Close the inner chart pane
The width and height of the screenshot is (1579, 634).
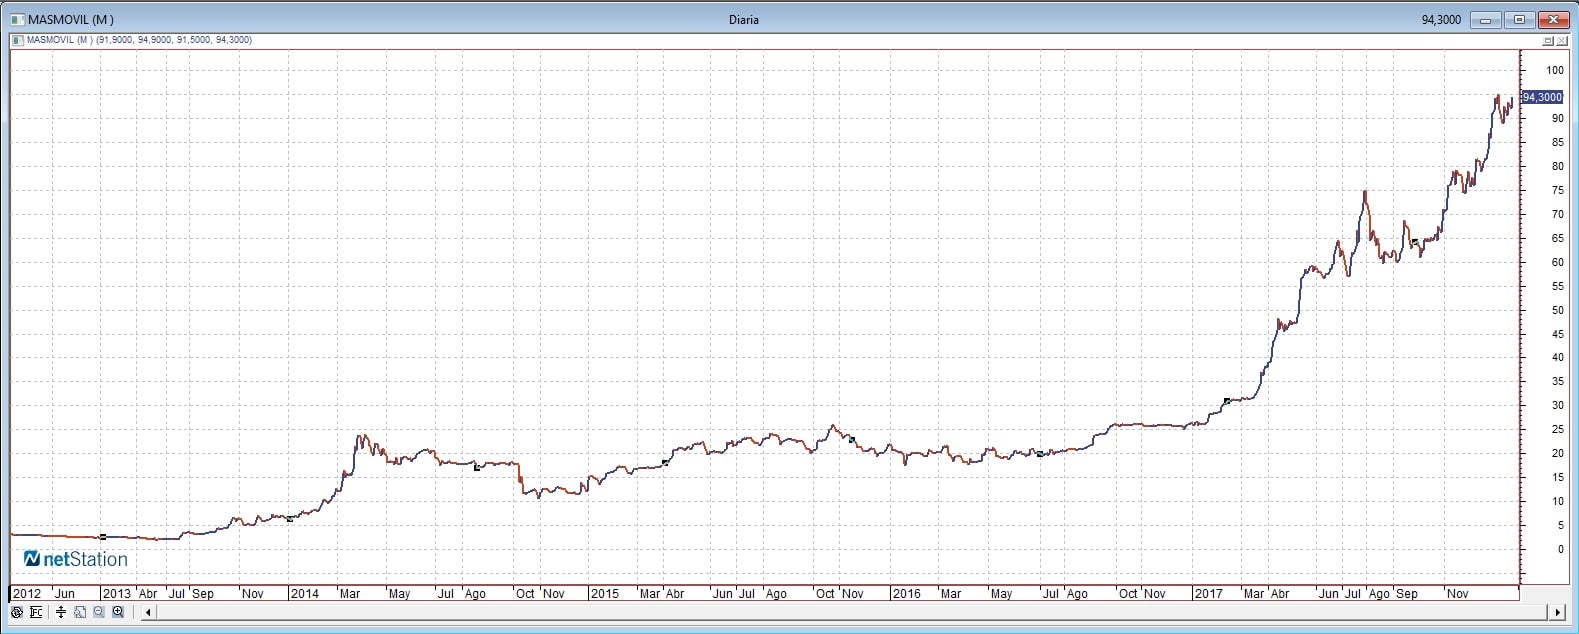click(x=1562, y=41)
